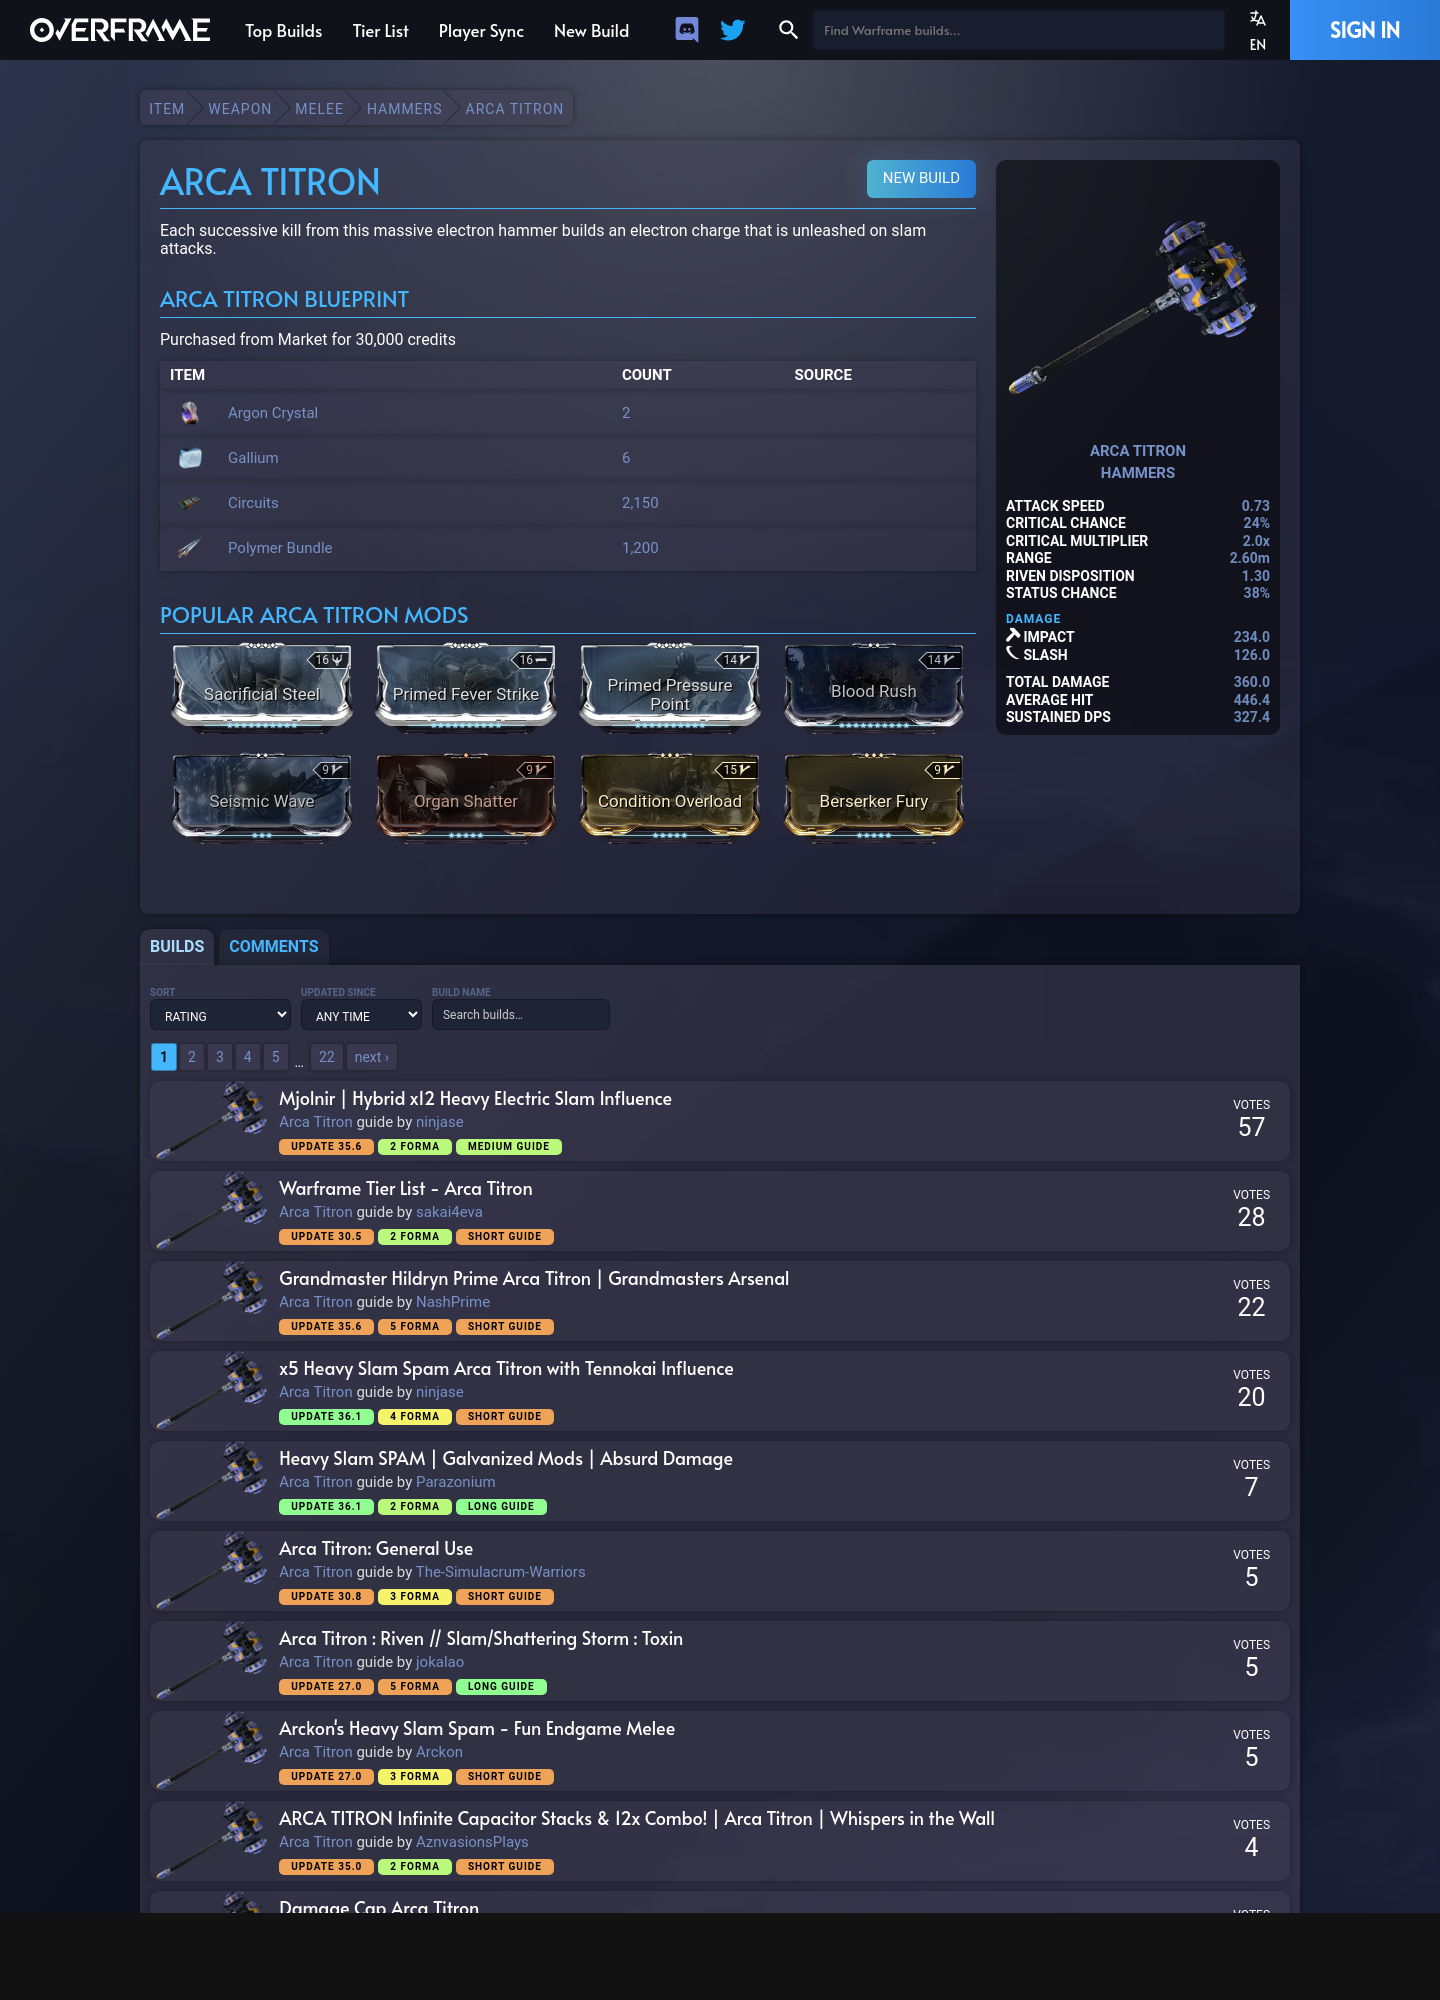Click the Sign In button
This screenshot has height=2000, width=1440.
coord(1365,30)
